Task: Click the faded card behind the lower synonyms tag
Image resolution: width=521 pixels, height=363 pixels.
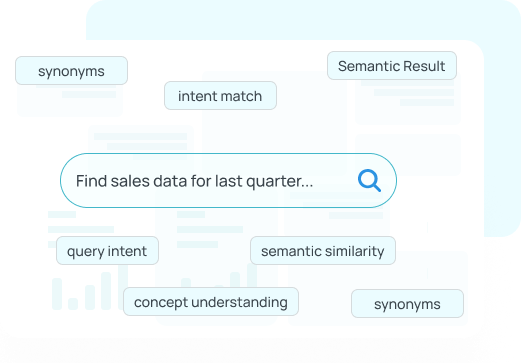Action: point(378,288)
